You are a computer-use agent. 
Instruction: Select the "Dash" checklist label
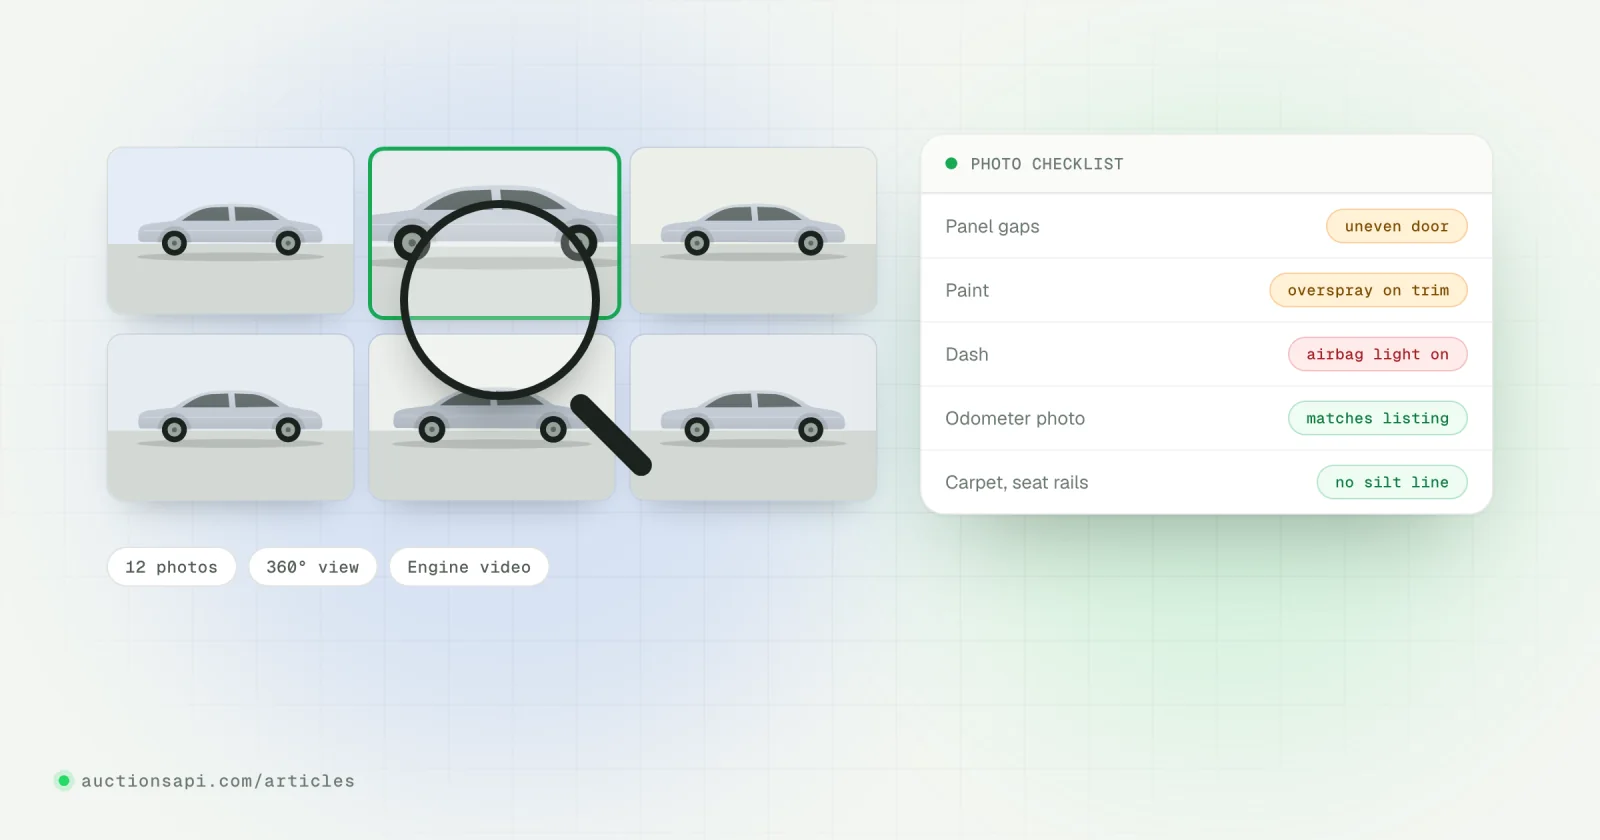(x=967, y=354)
